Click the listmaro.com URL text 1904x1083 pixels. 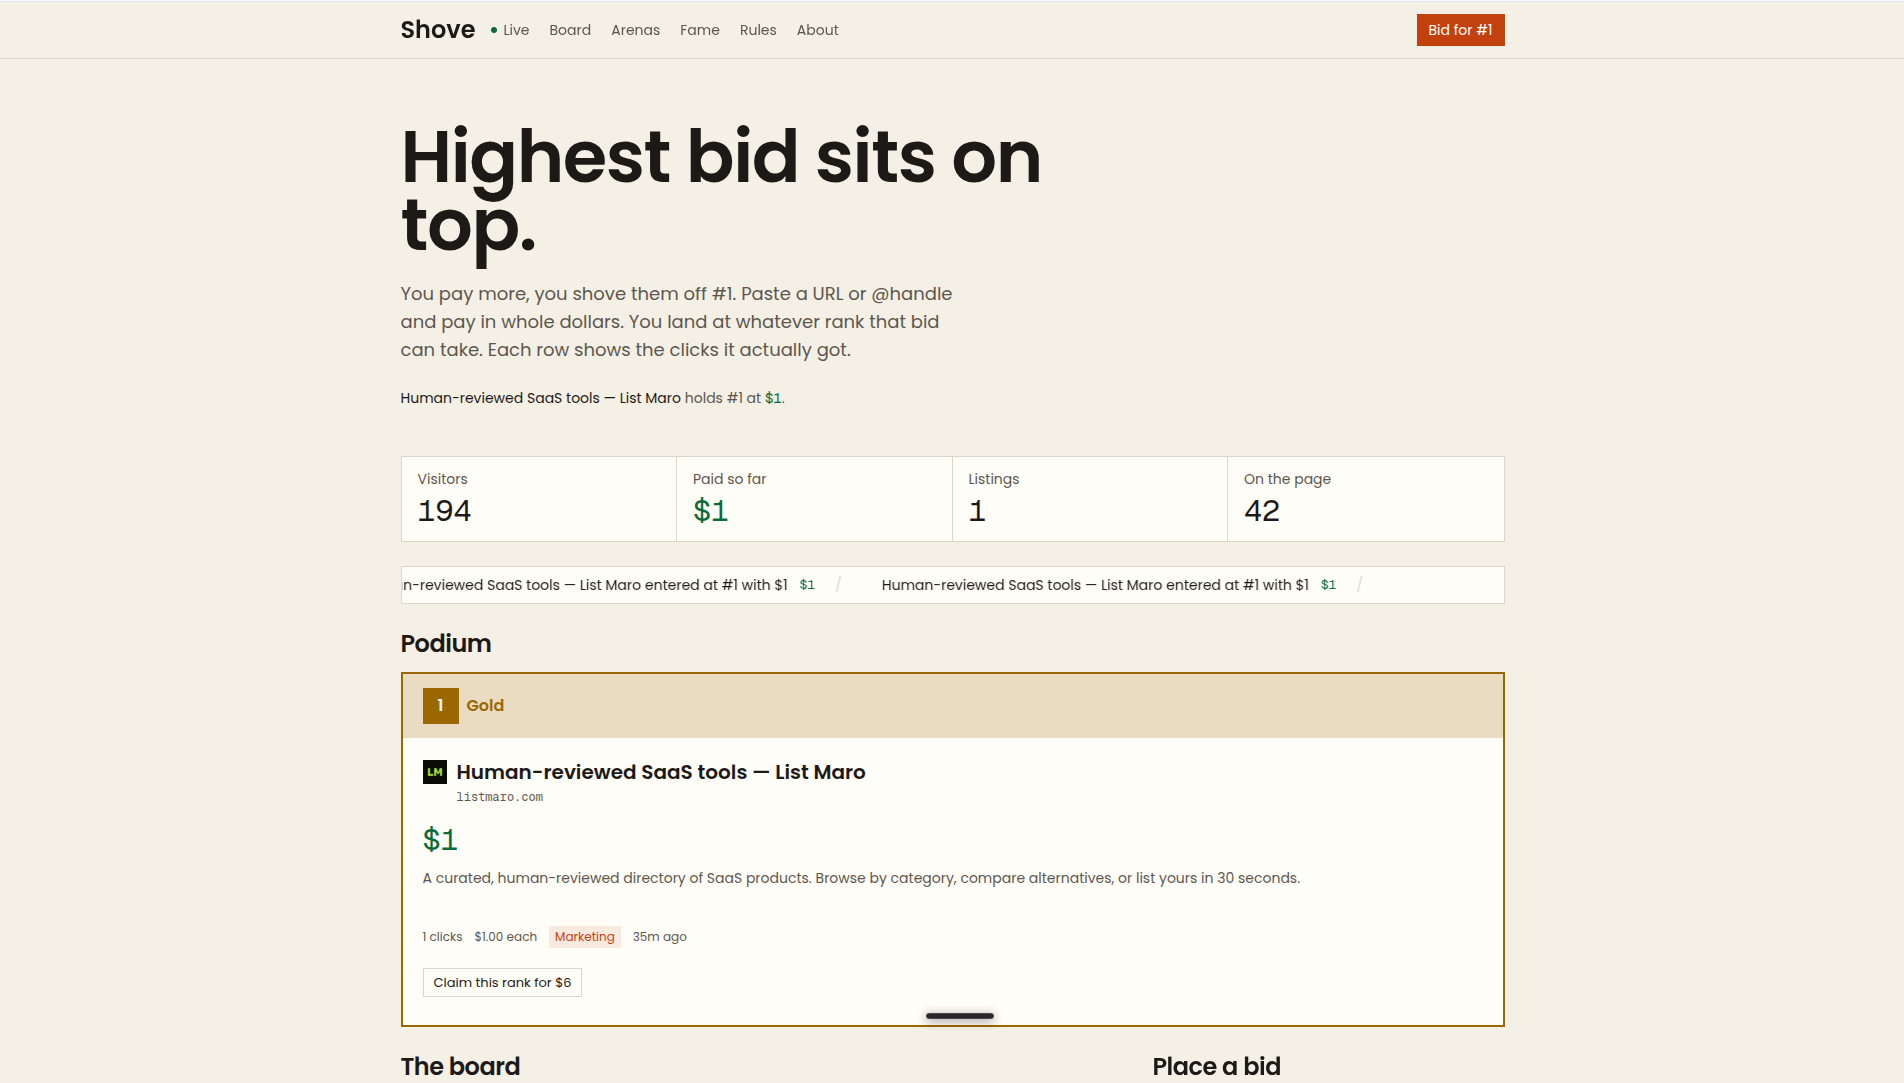tap(500, 797)
